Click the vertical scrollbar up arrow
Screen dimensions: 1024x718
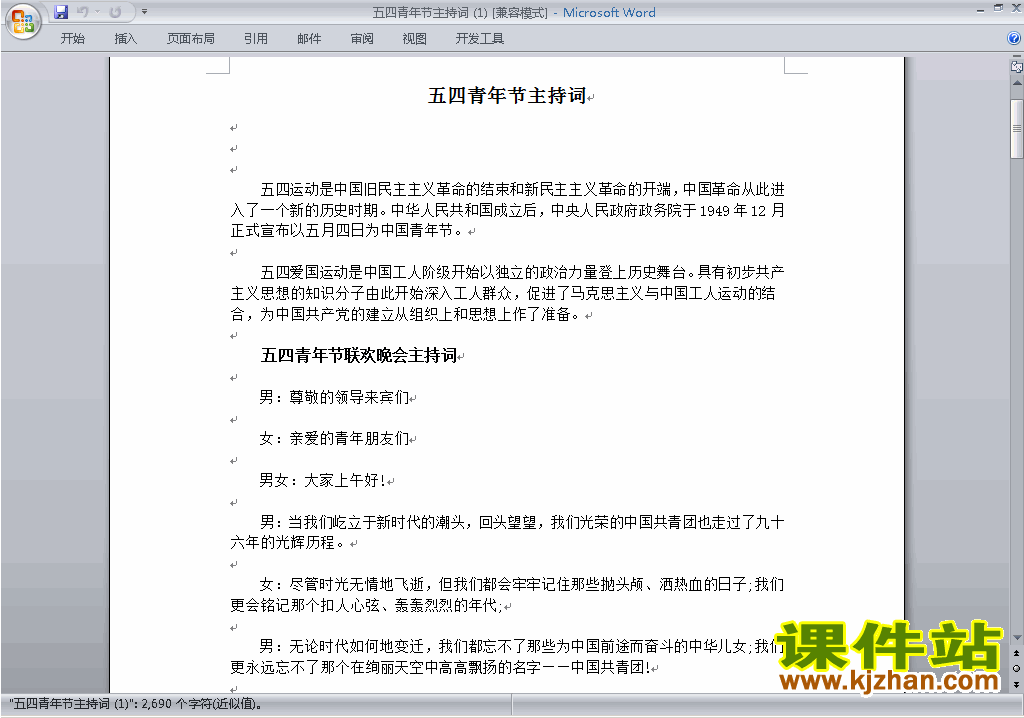1017,84
